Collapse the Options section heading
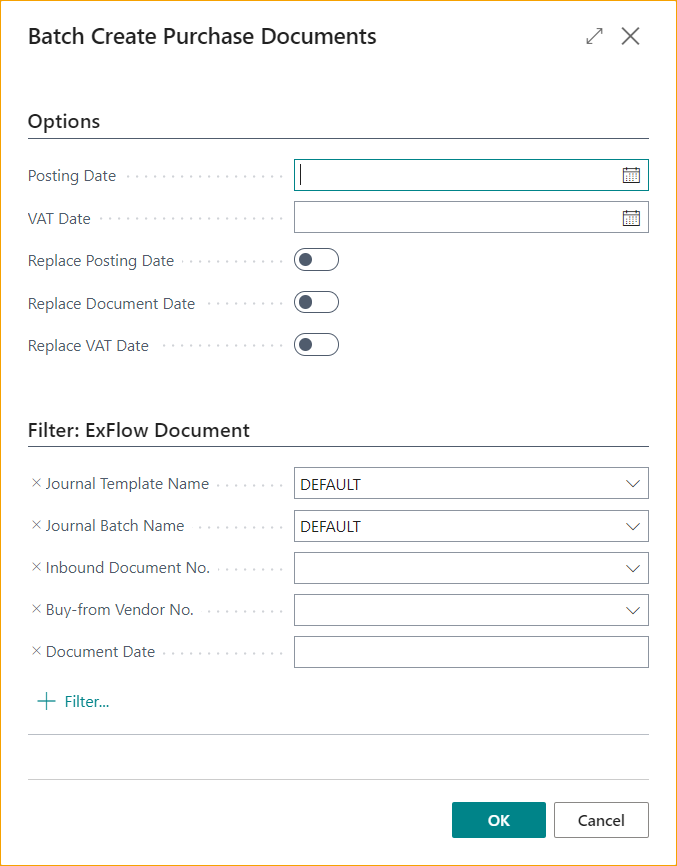Screen dimensions: 677x866 pos(64,121)
